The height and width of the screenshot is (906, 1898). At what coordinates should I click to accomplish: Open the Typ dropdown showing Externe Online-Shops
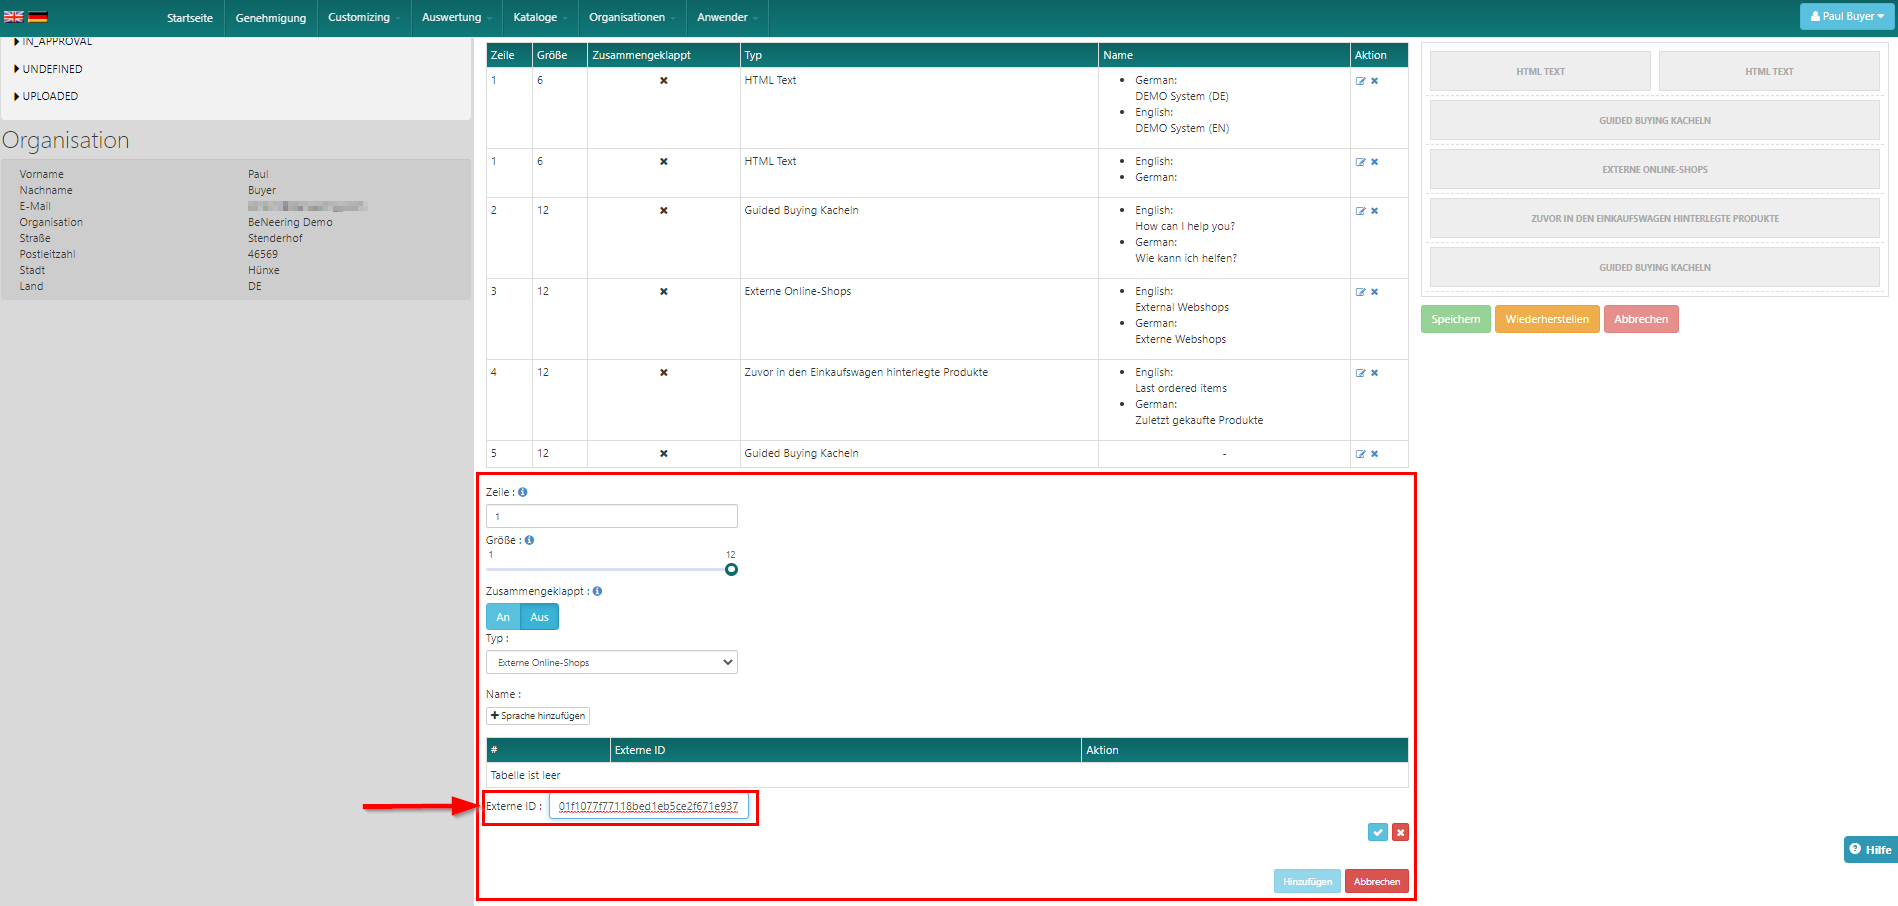[x=611, y=662]
